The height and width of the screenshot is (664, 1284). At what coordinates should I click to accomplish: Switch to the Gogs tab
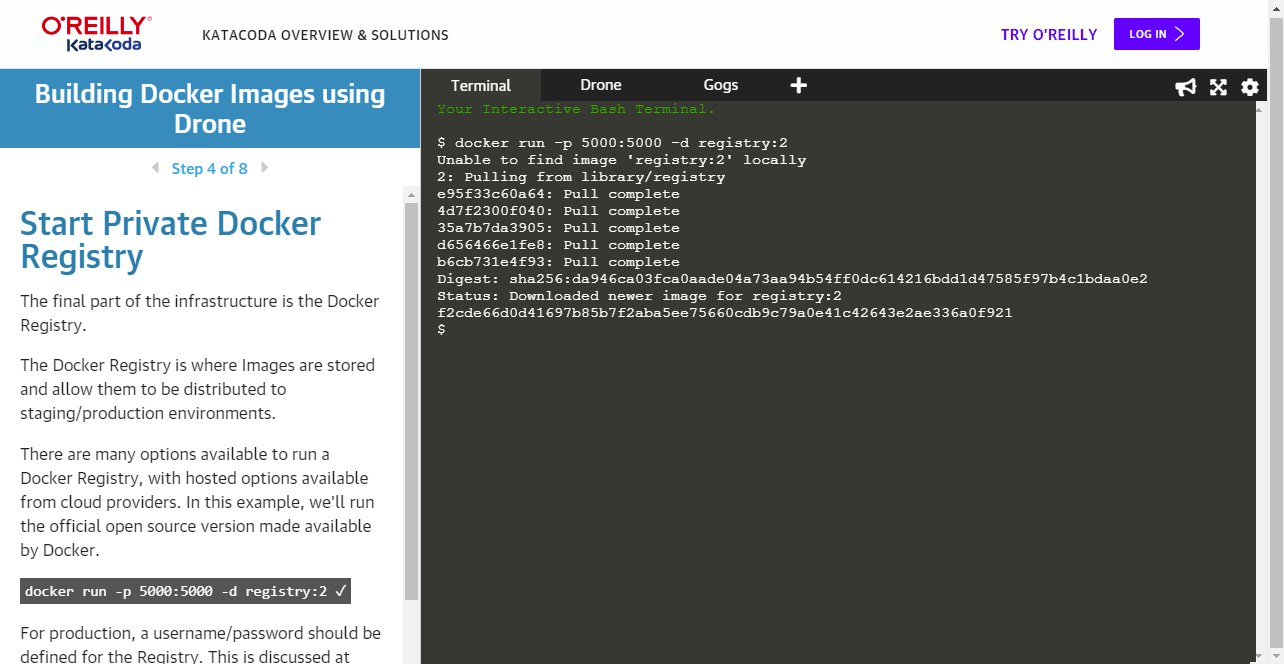[x=721, y=85]
